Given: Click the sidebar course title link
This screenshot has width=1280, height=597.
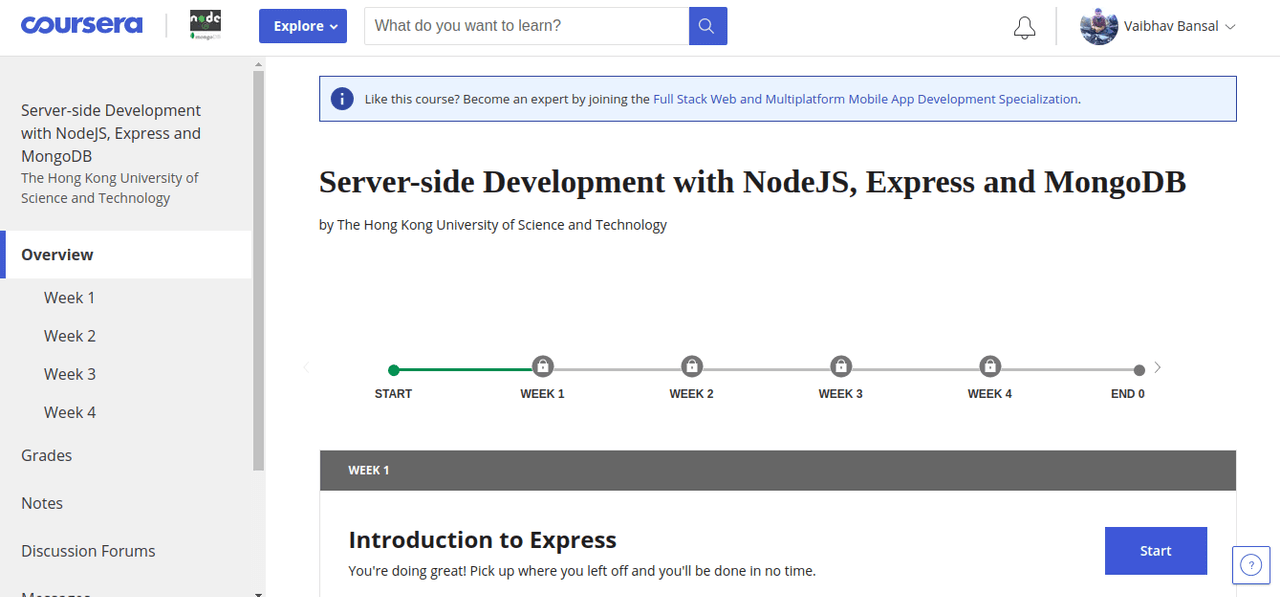Looking at the screenshot, I should (111, 133).
